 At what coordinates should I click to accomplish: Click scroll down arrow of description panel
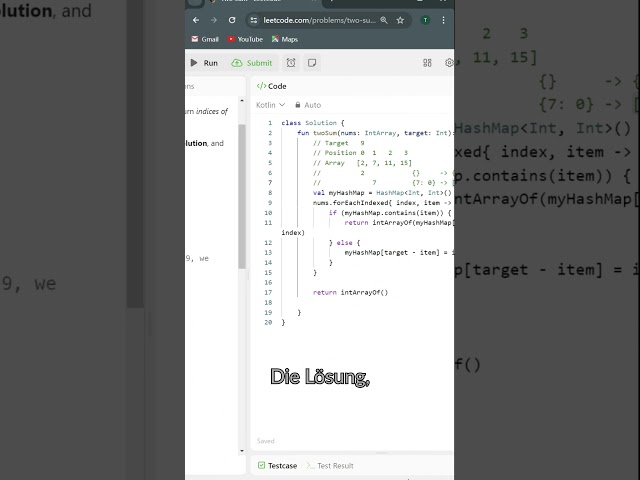tap(242, 451)
